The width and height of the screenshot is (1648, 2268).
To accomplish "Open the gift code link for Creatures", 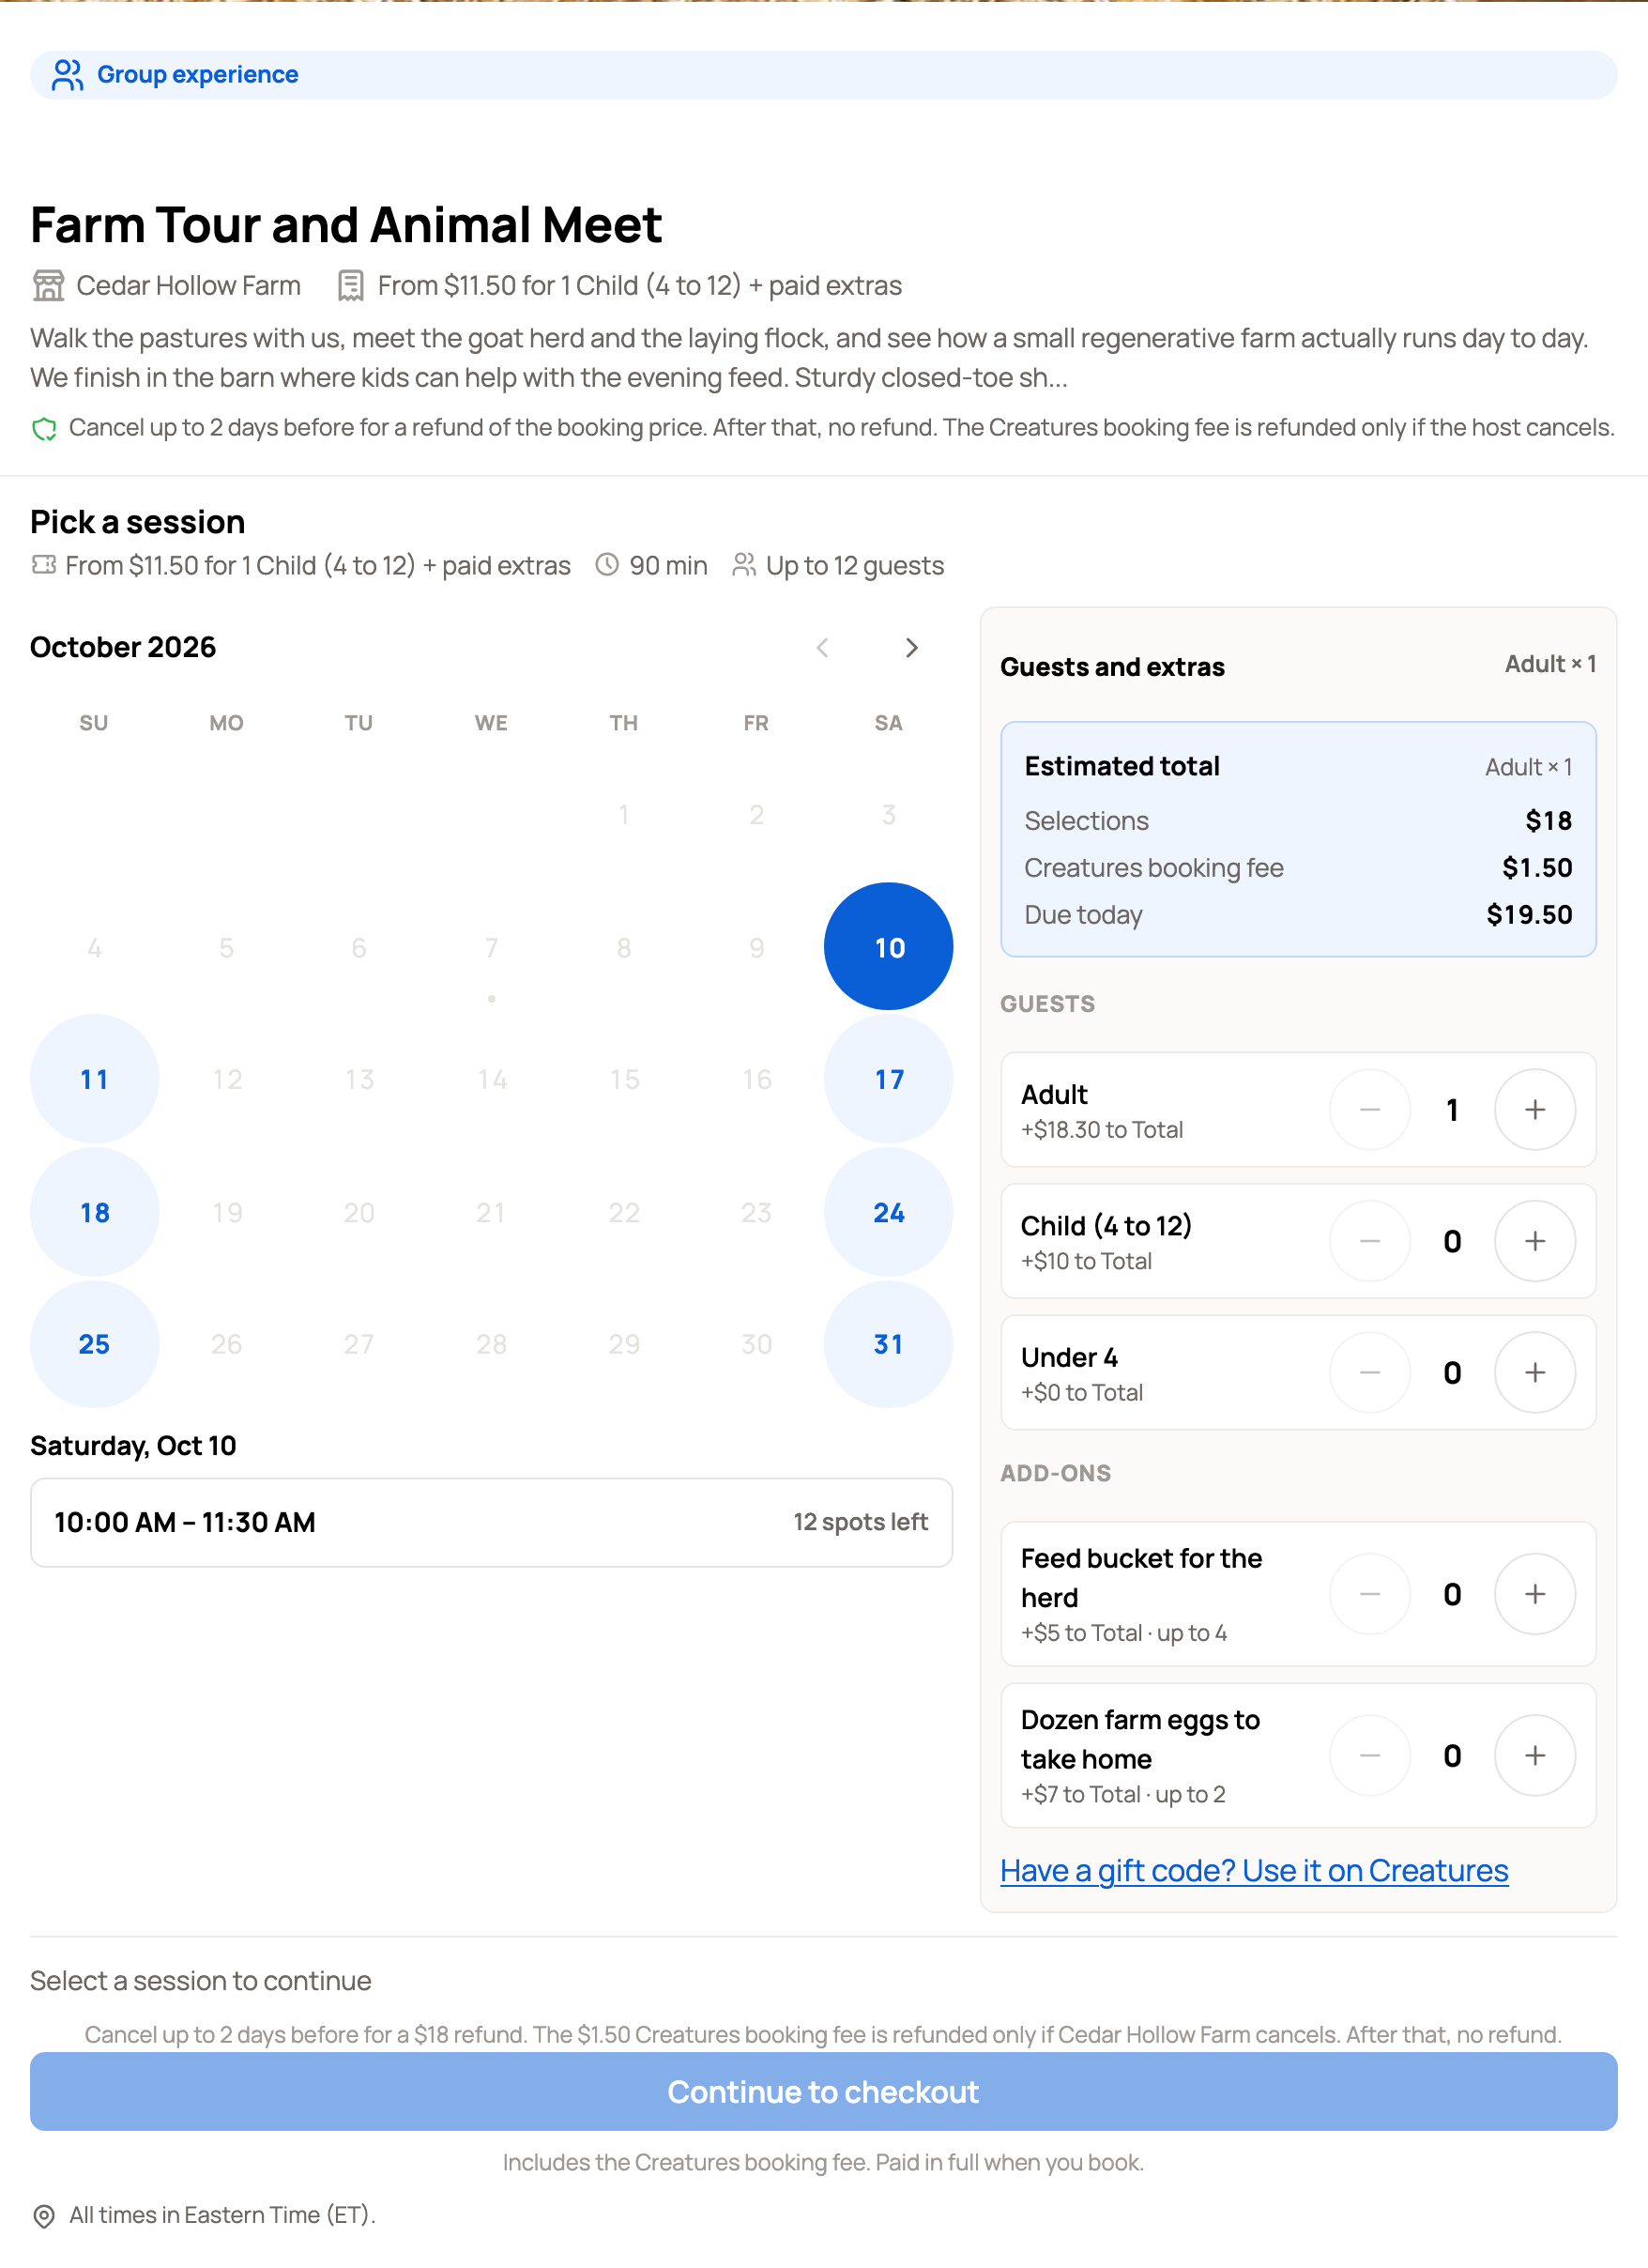I will coord(1254,1870).
